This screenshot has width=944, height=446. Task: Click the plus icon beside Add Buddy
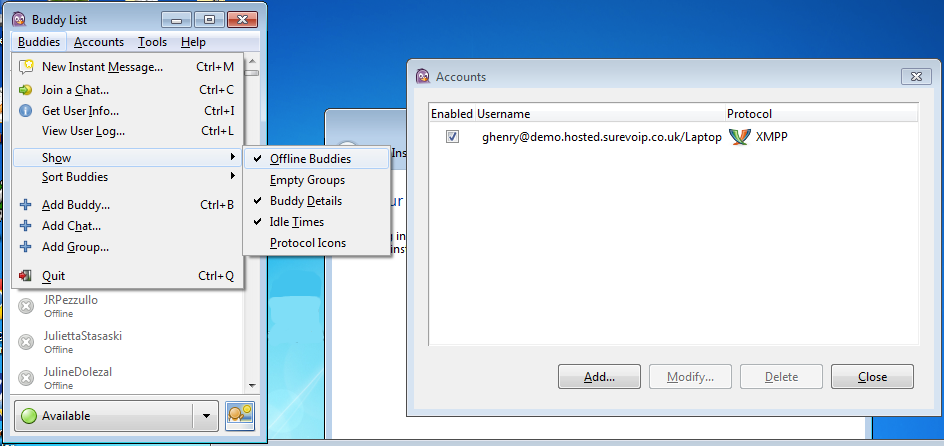[x=25, y=205]
